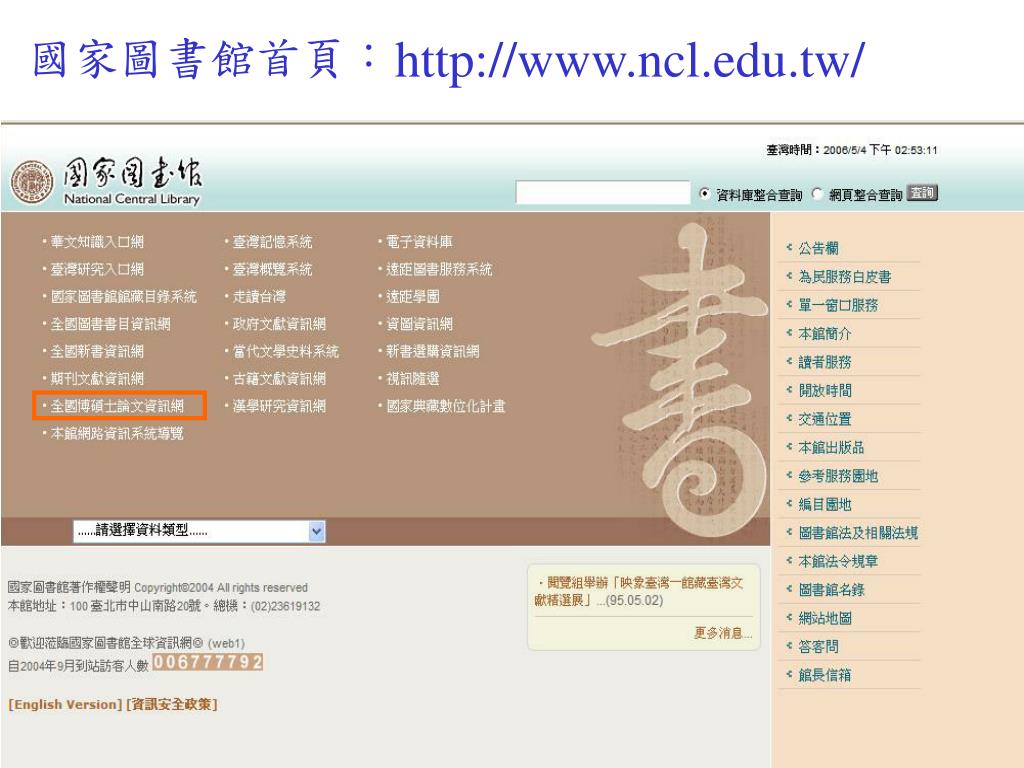Open 資圖資訊網 link
This screenshot has height=768, width=1024.
click(419, 324)
